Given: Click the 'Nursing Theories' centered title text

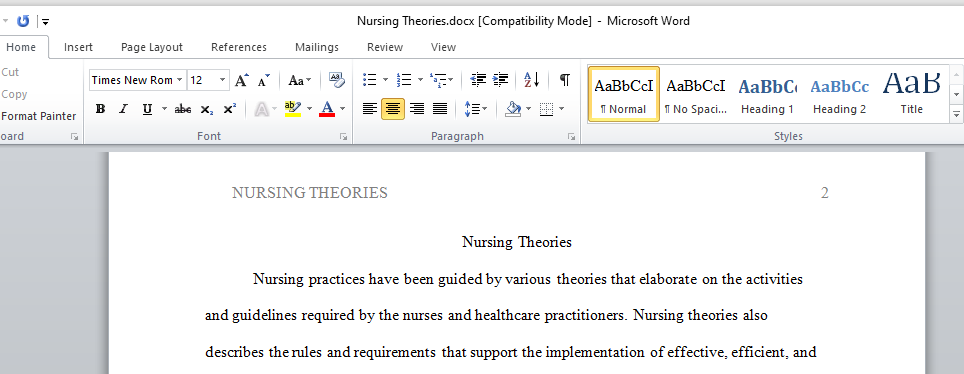Looking at the screenshot, I should point(516,242).
